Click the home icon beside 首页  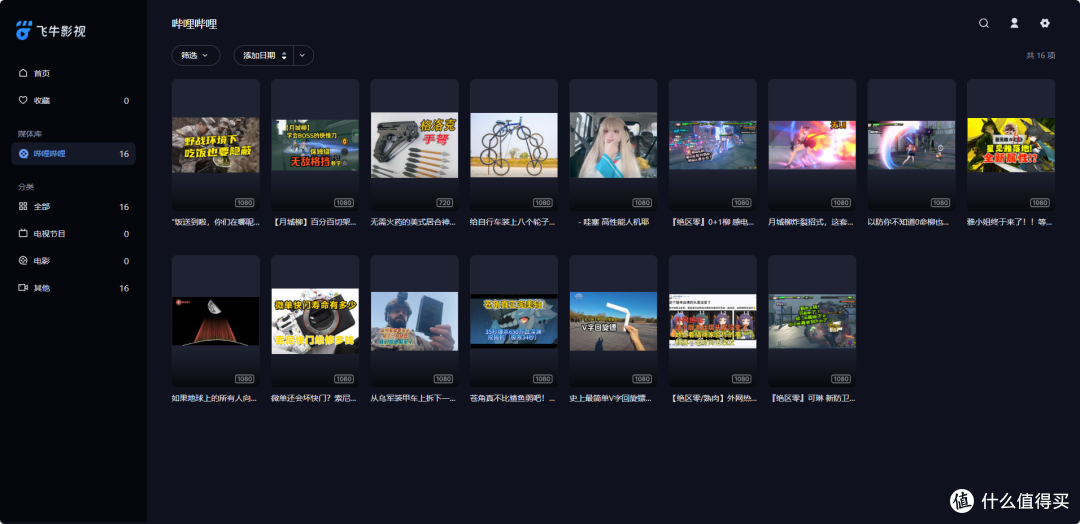point(23,73)
